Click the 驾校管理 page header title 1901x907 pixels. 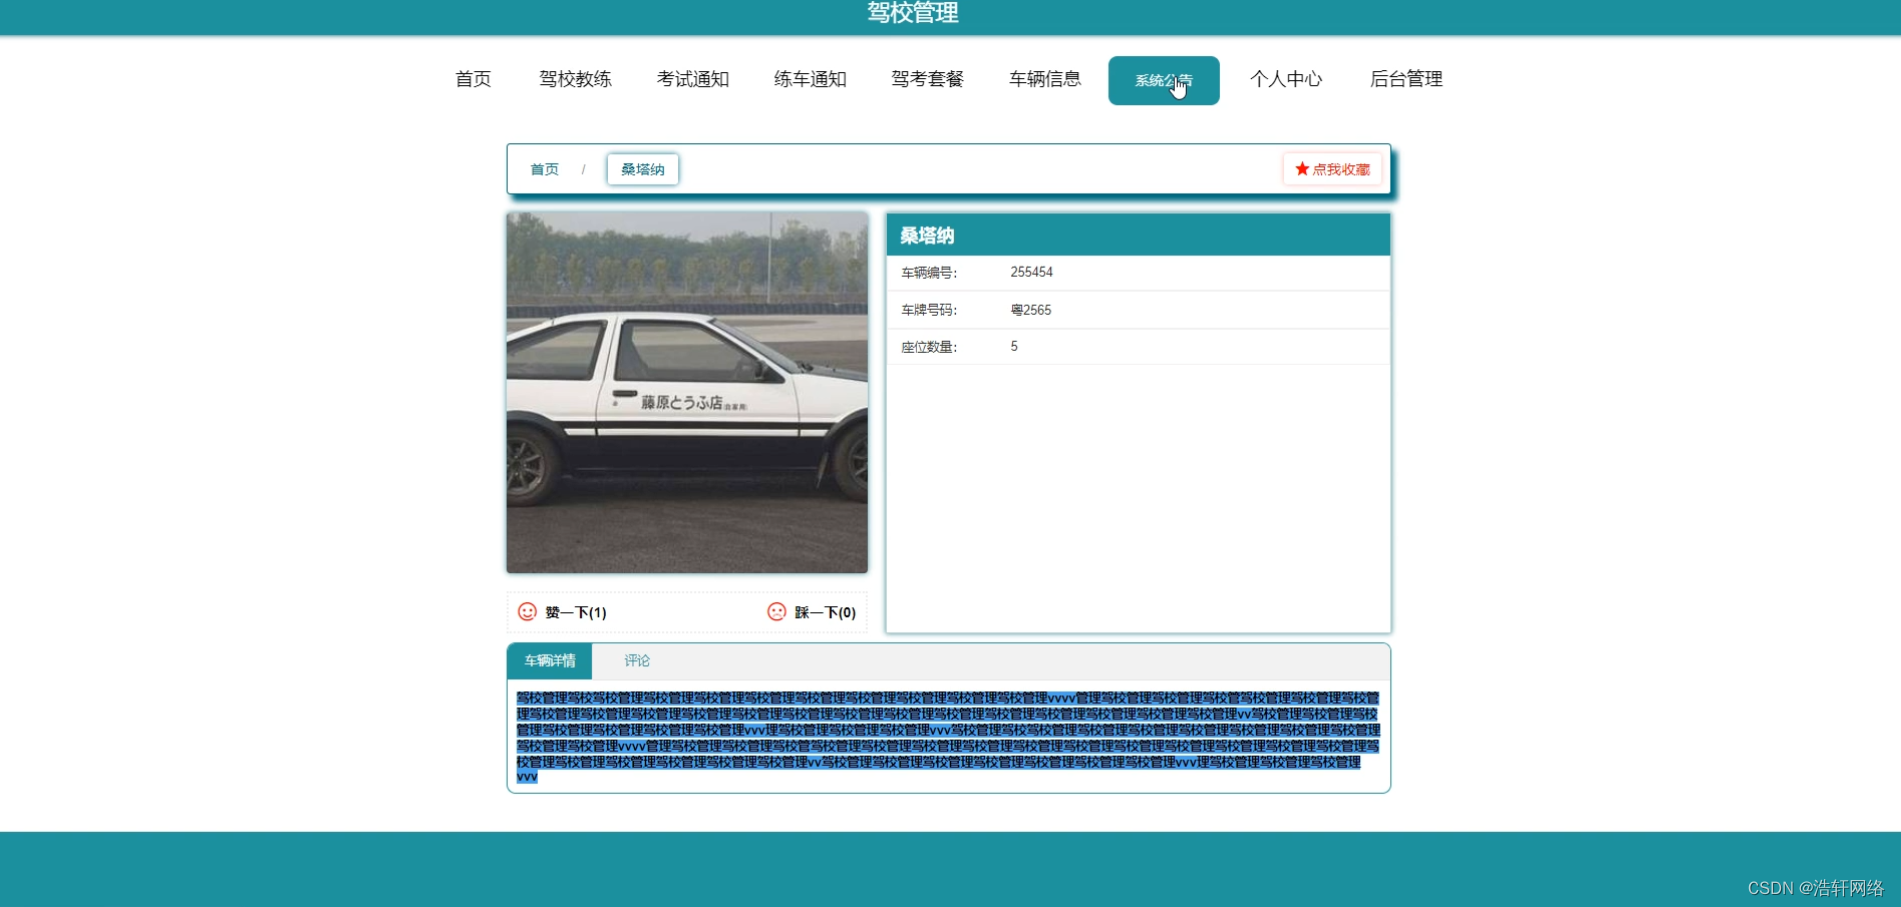click(x=911, y=14)
